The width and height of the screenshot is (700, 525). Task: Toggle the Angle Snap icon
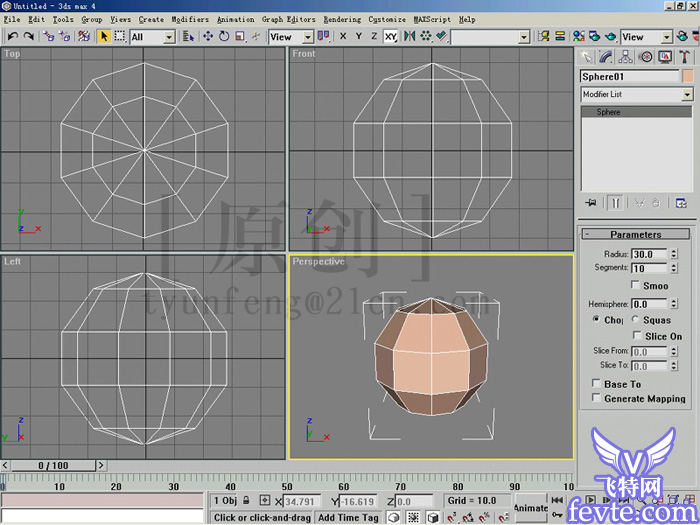468,517
